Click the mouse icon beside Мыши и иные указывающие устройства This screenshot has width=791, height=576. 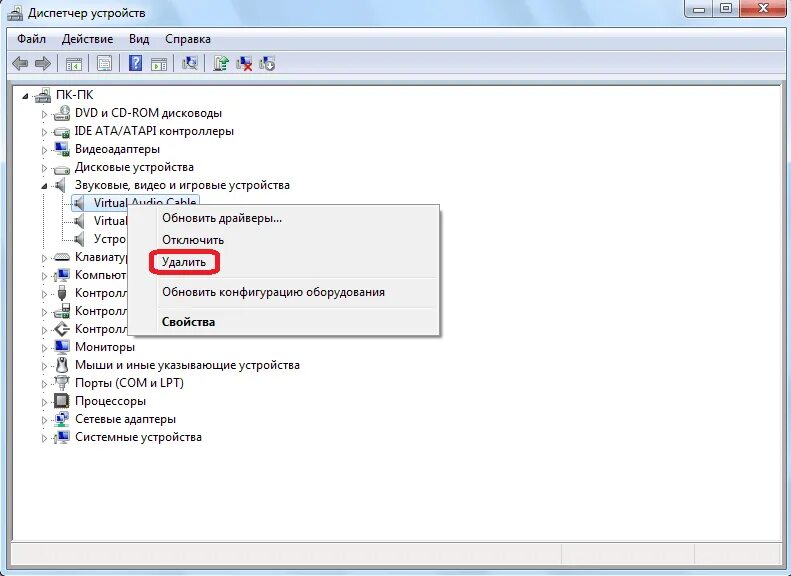(62, 365)
